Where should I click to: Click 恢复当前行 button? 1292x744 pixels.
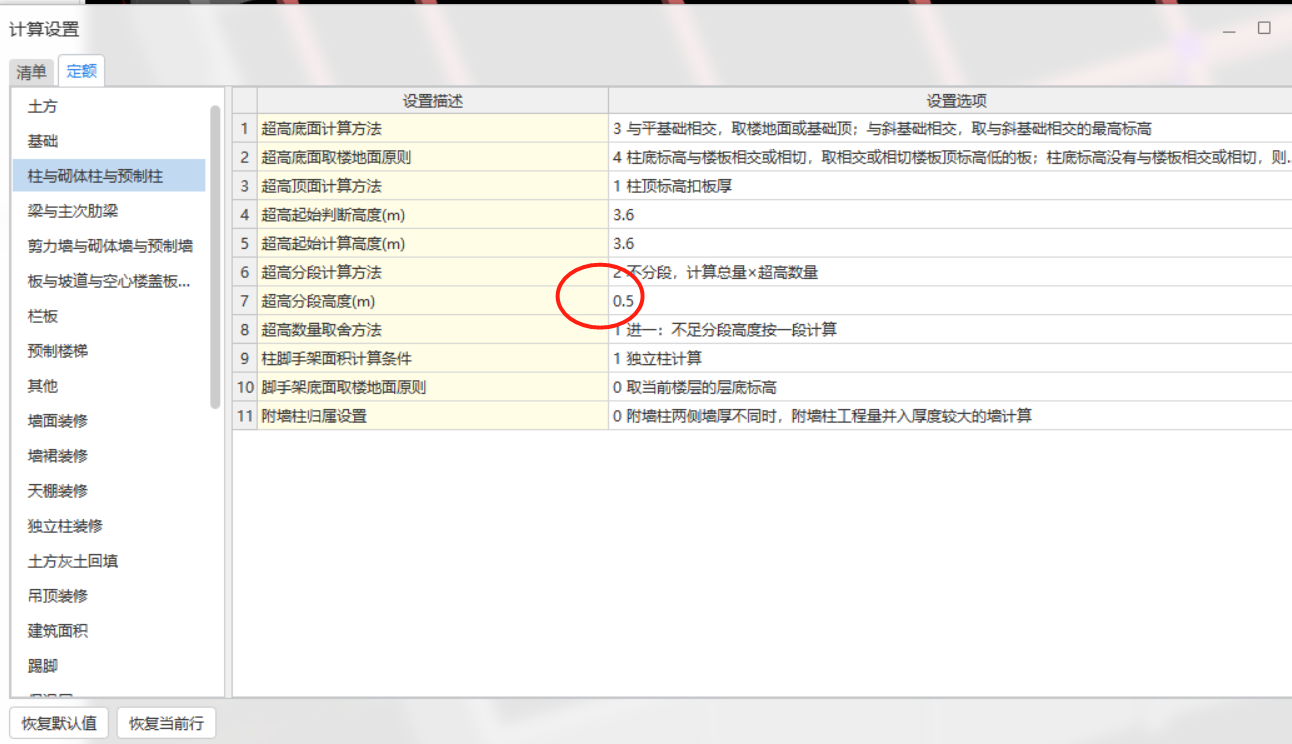point(166,723)
